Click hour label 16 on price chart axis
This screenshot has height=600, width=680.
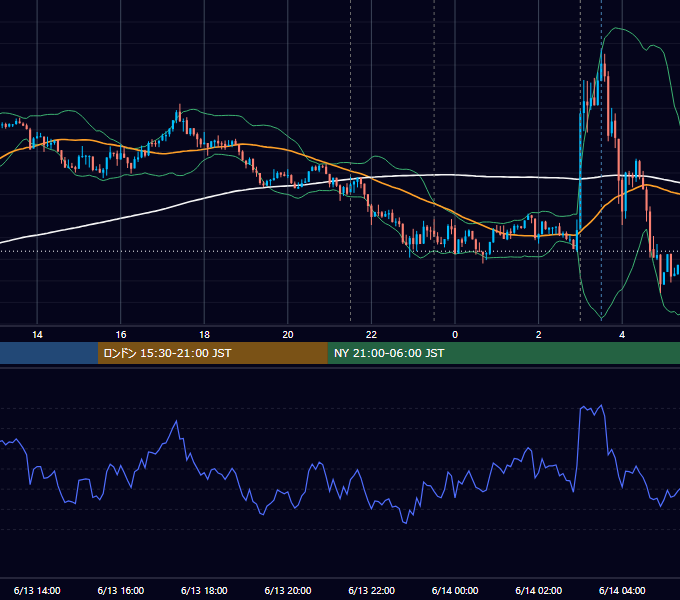click(x=121, y=335)
